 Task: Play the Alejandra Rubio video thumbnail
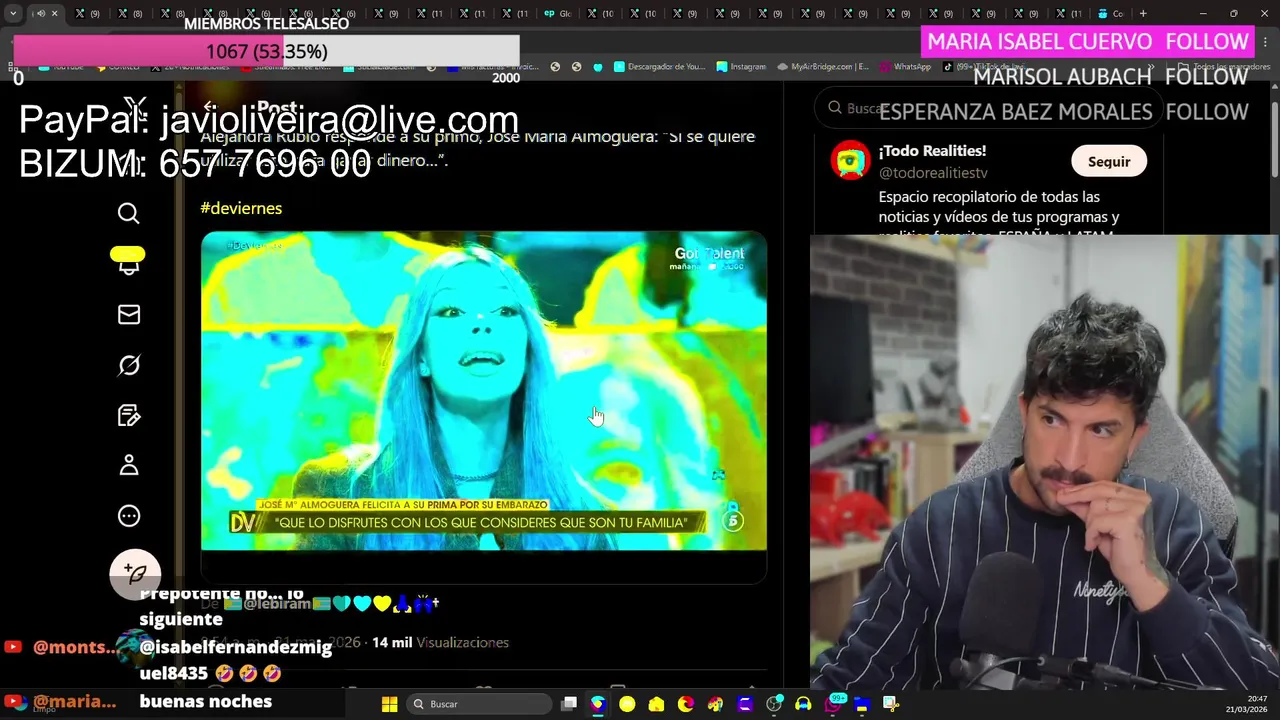click(x=484, y=391)
